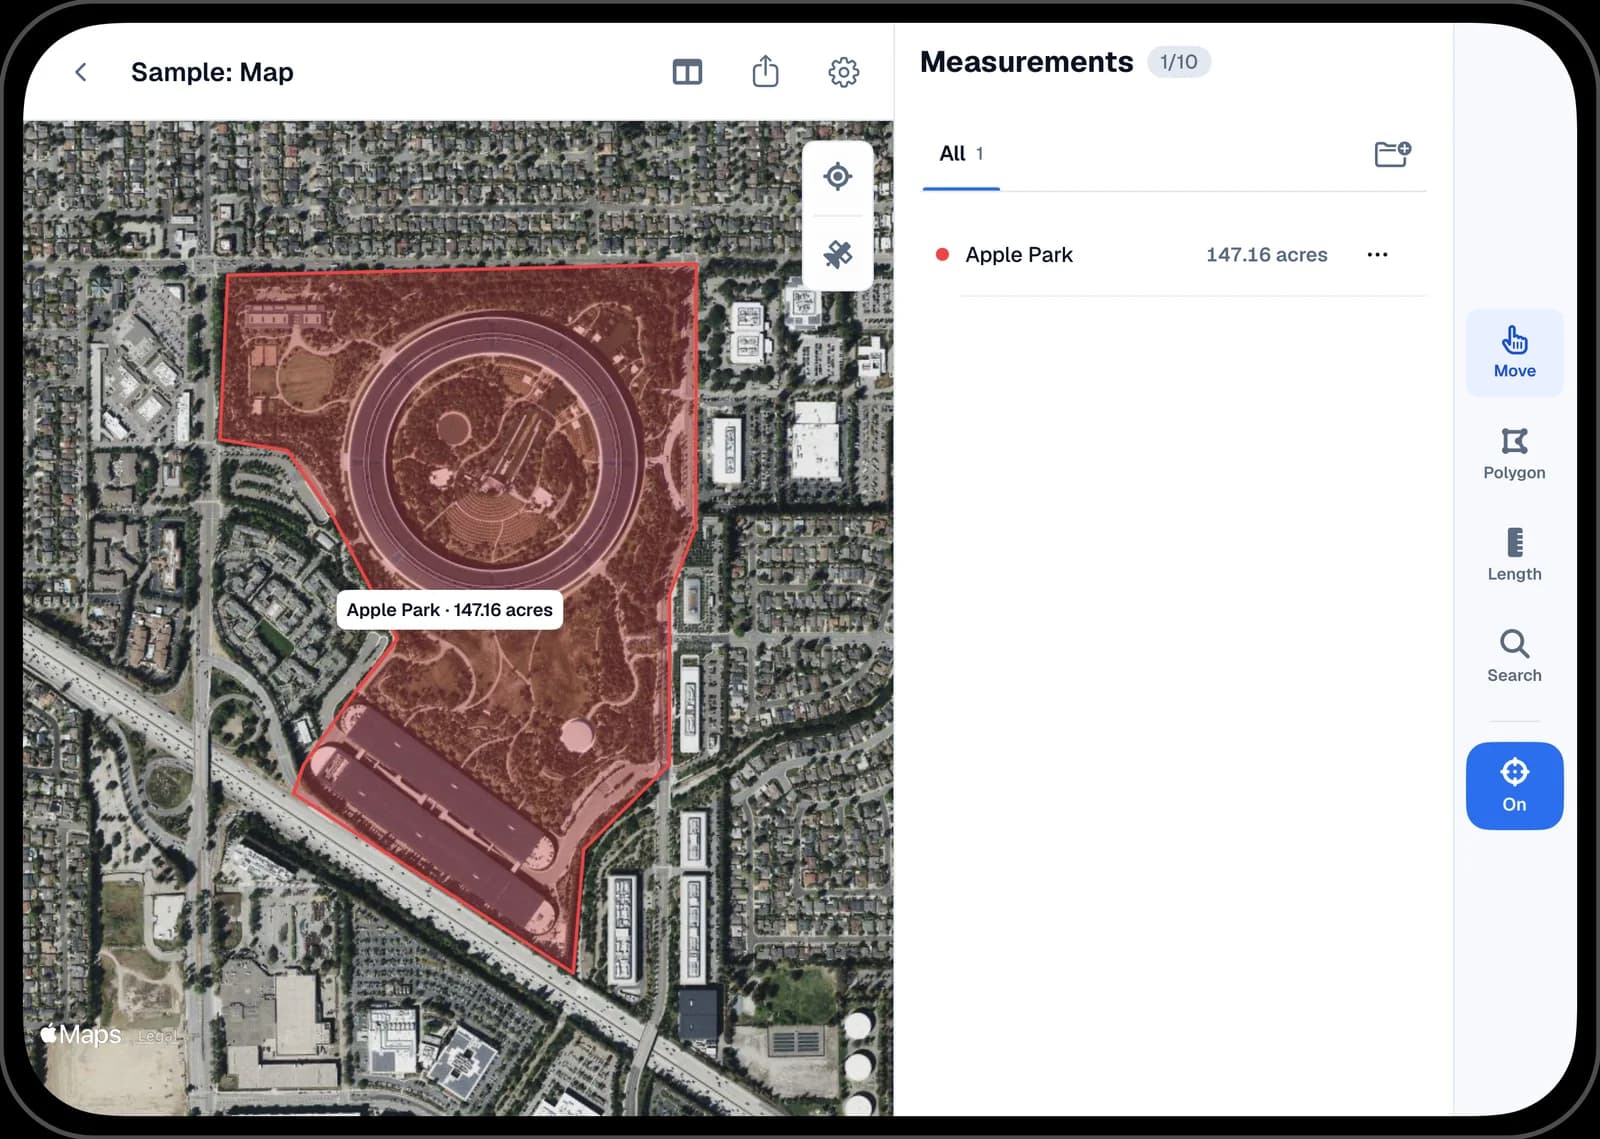Open settings gear in header
The width and height of the screenshot is (1600, 1139).
coord(843,72)
